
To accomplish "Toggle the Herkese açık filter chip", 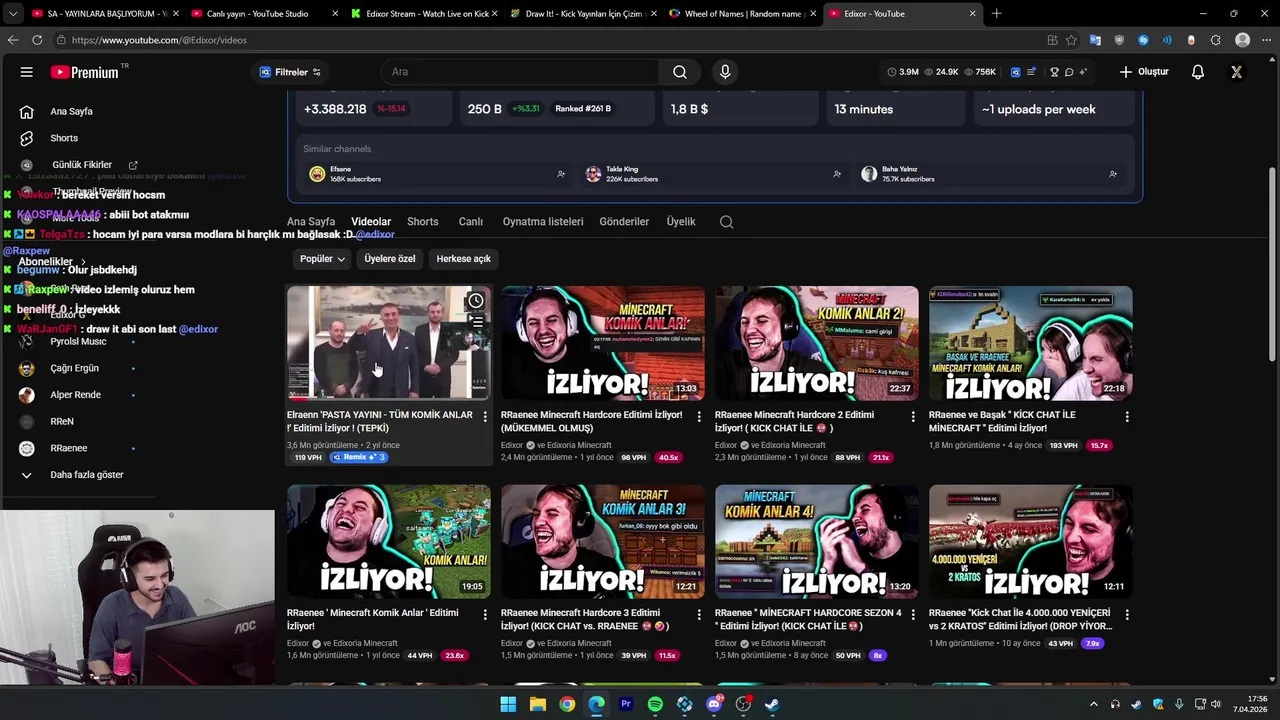I will coord(464,259).
